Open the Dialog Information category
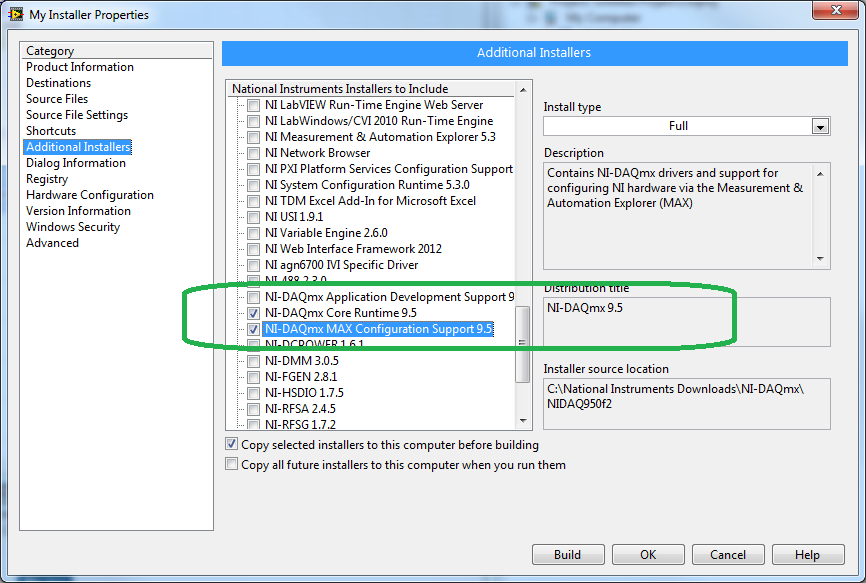 tap(76, 163)
